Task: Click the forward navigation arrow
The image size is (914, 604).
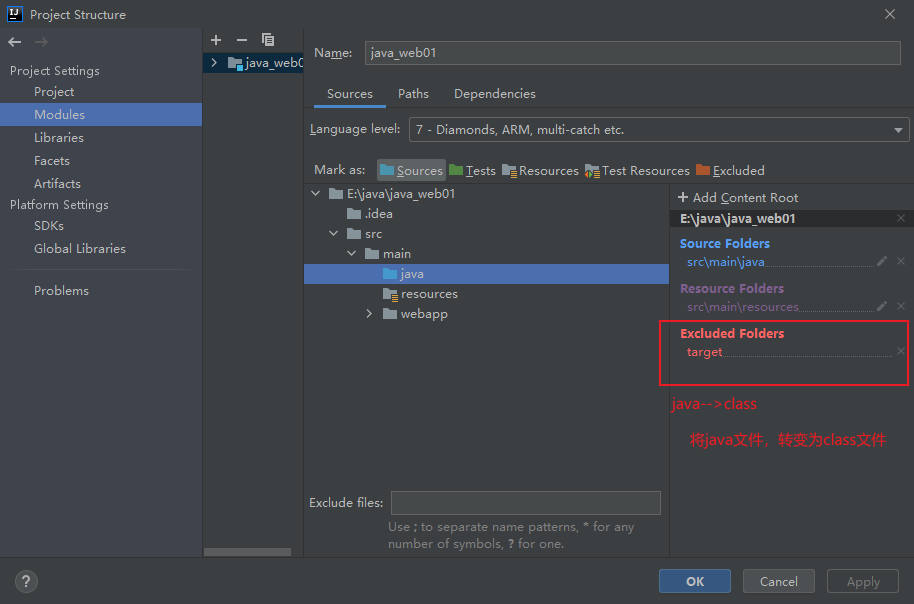Action: click(x=41, y=42)
